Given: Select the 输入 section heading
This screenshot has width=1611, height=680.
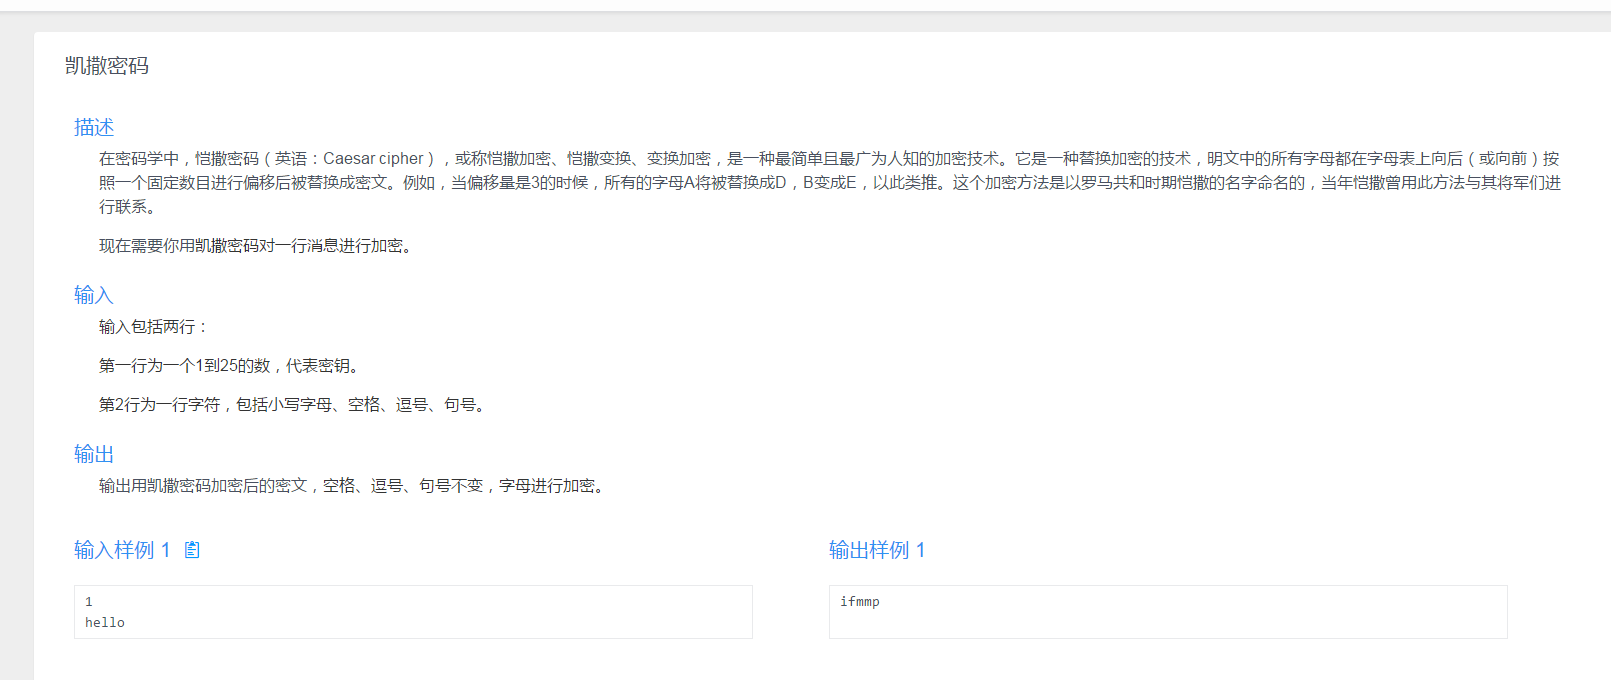Looking at the screenshot, I should pyautogui.click(x=94, y=295).
